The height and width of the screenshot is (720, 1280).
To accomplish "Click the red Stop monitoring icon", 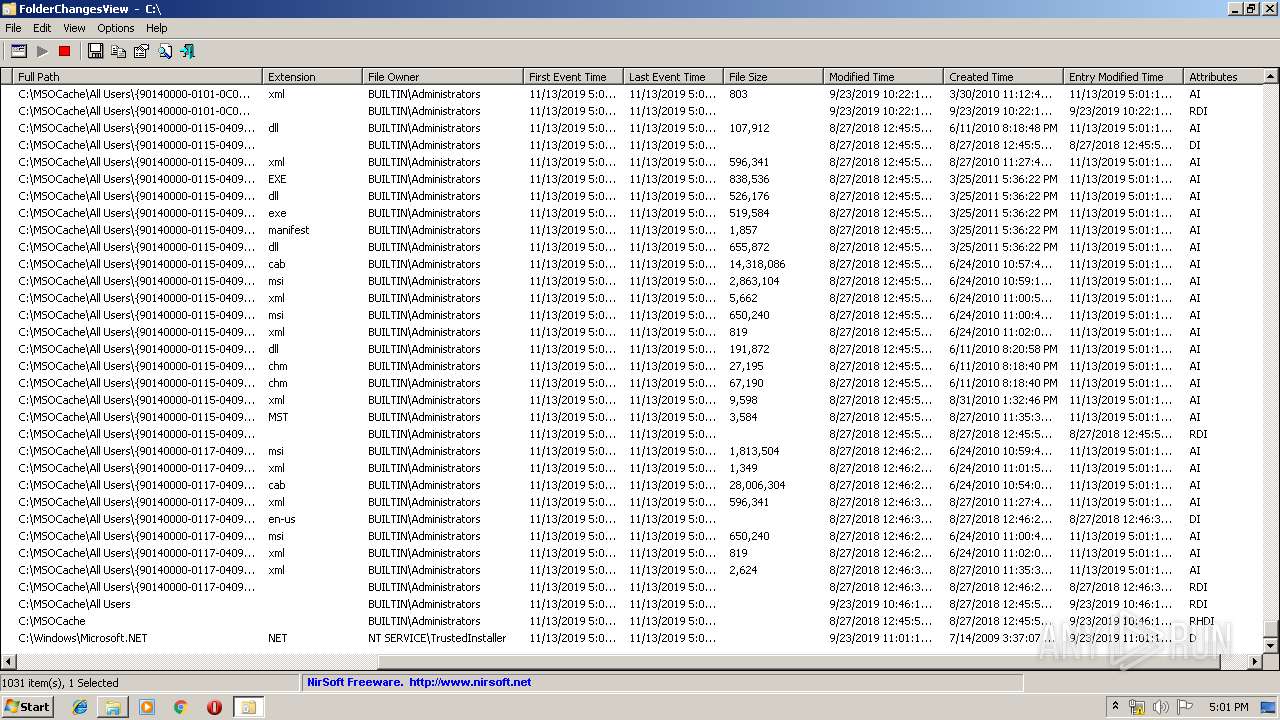I will pyautogui.click(x=65, y=51).
